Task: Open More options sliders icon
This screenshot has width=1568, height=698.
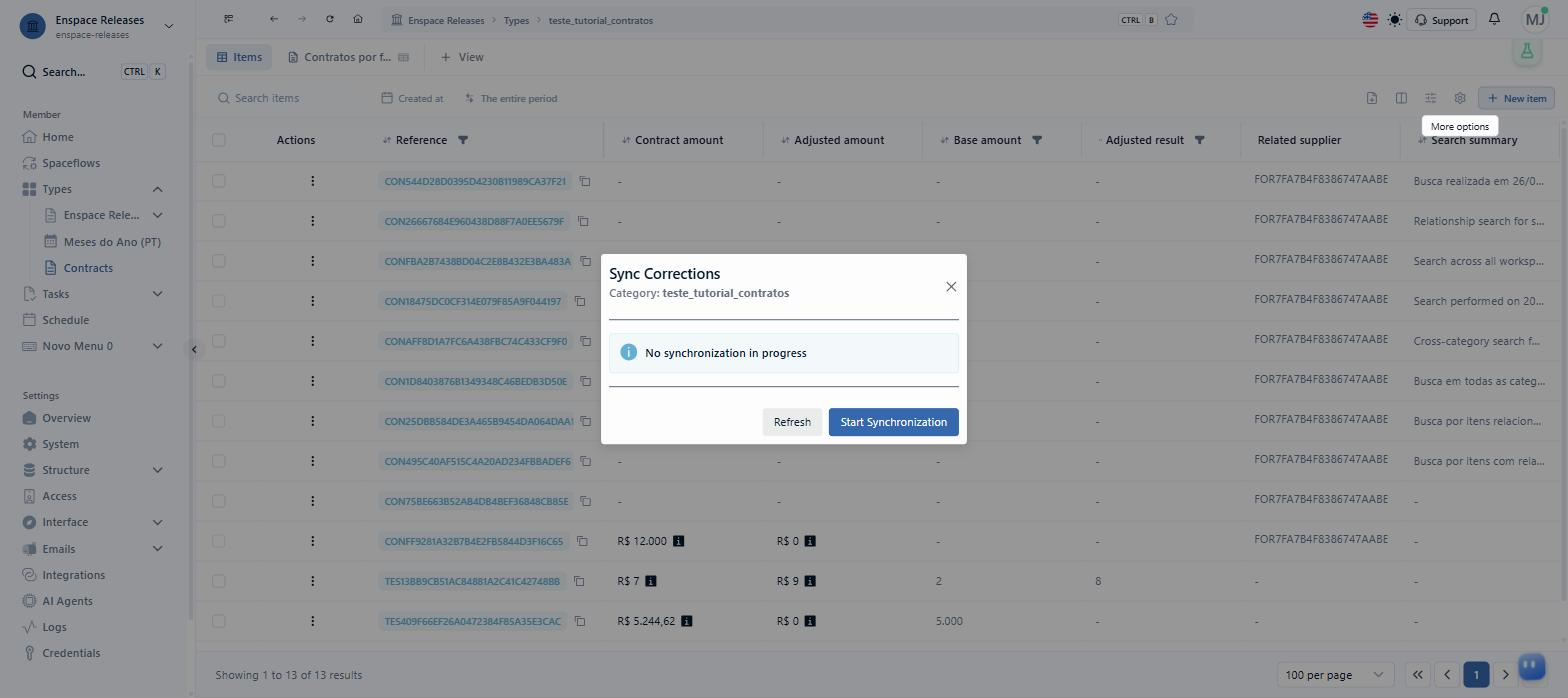Action: 1431,98
